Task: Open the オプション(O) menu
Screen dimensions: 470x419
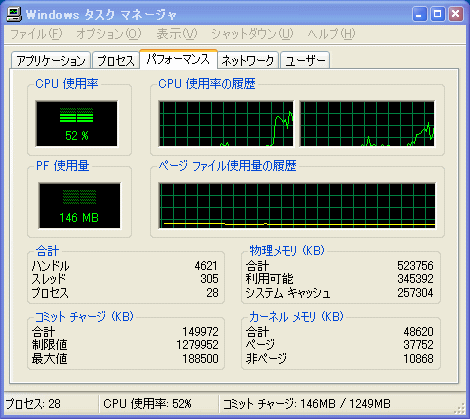Action: 109,34
